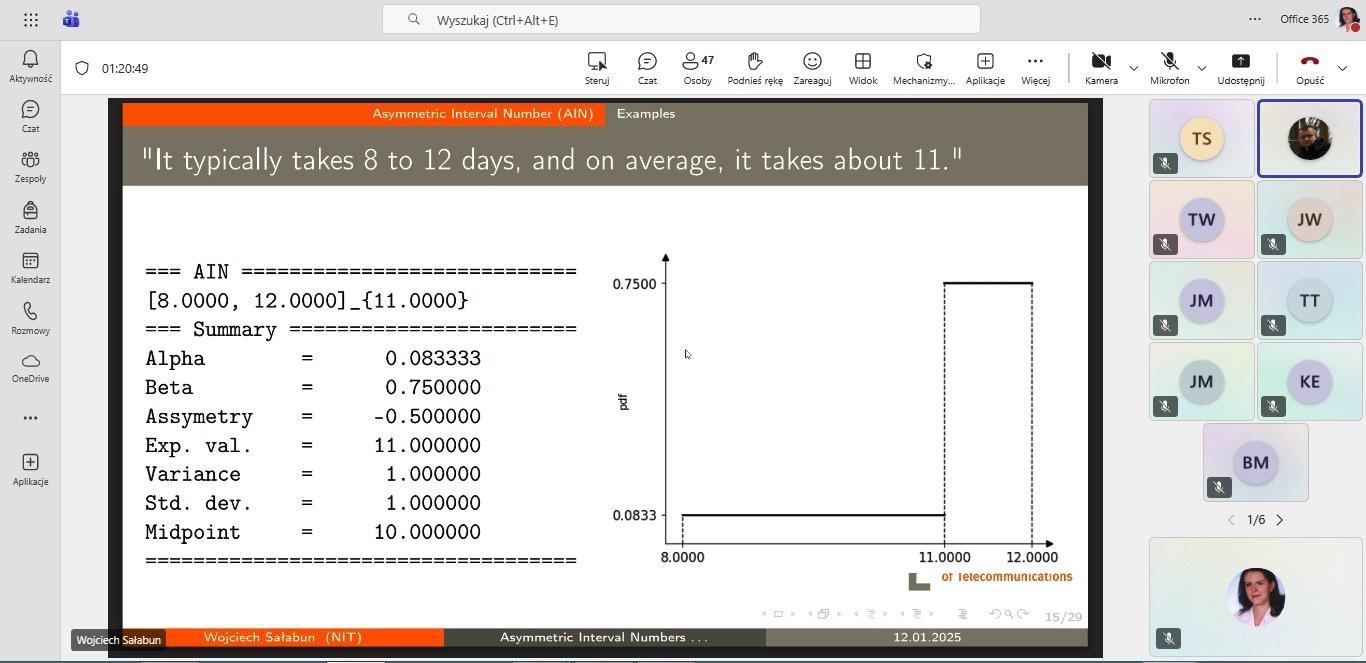Expand microphone options dropdown arrow
The height and width of the screenshot is (663, 1366).
pos(1201,68)
